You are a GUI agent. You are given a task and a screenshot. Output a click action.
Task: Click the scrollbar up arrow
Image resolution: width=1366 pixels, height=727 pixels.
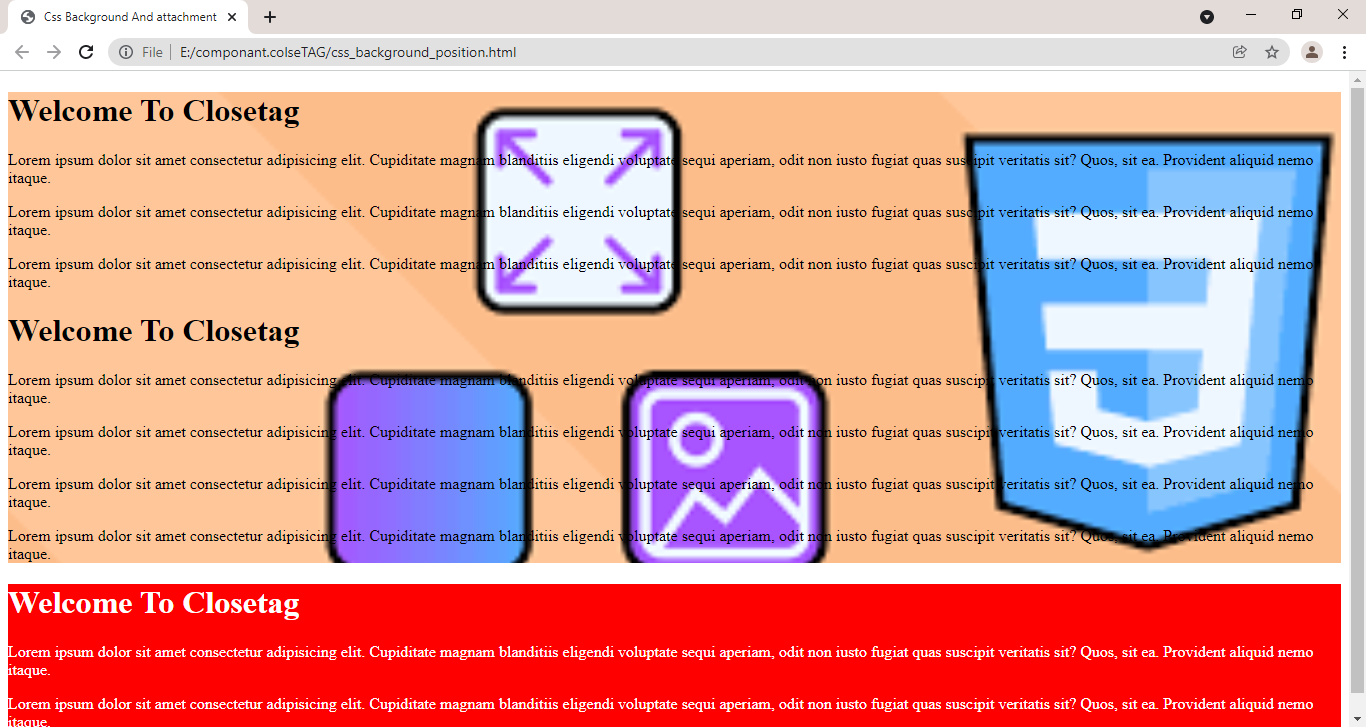coord(1357,79)
